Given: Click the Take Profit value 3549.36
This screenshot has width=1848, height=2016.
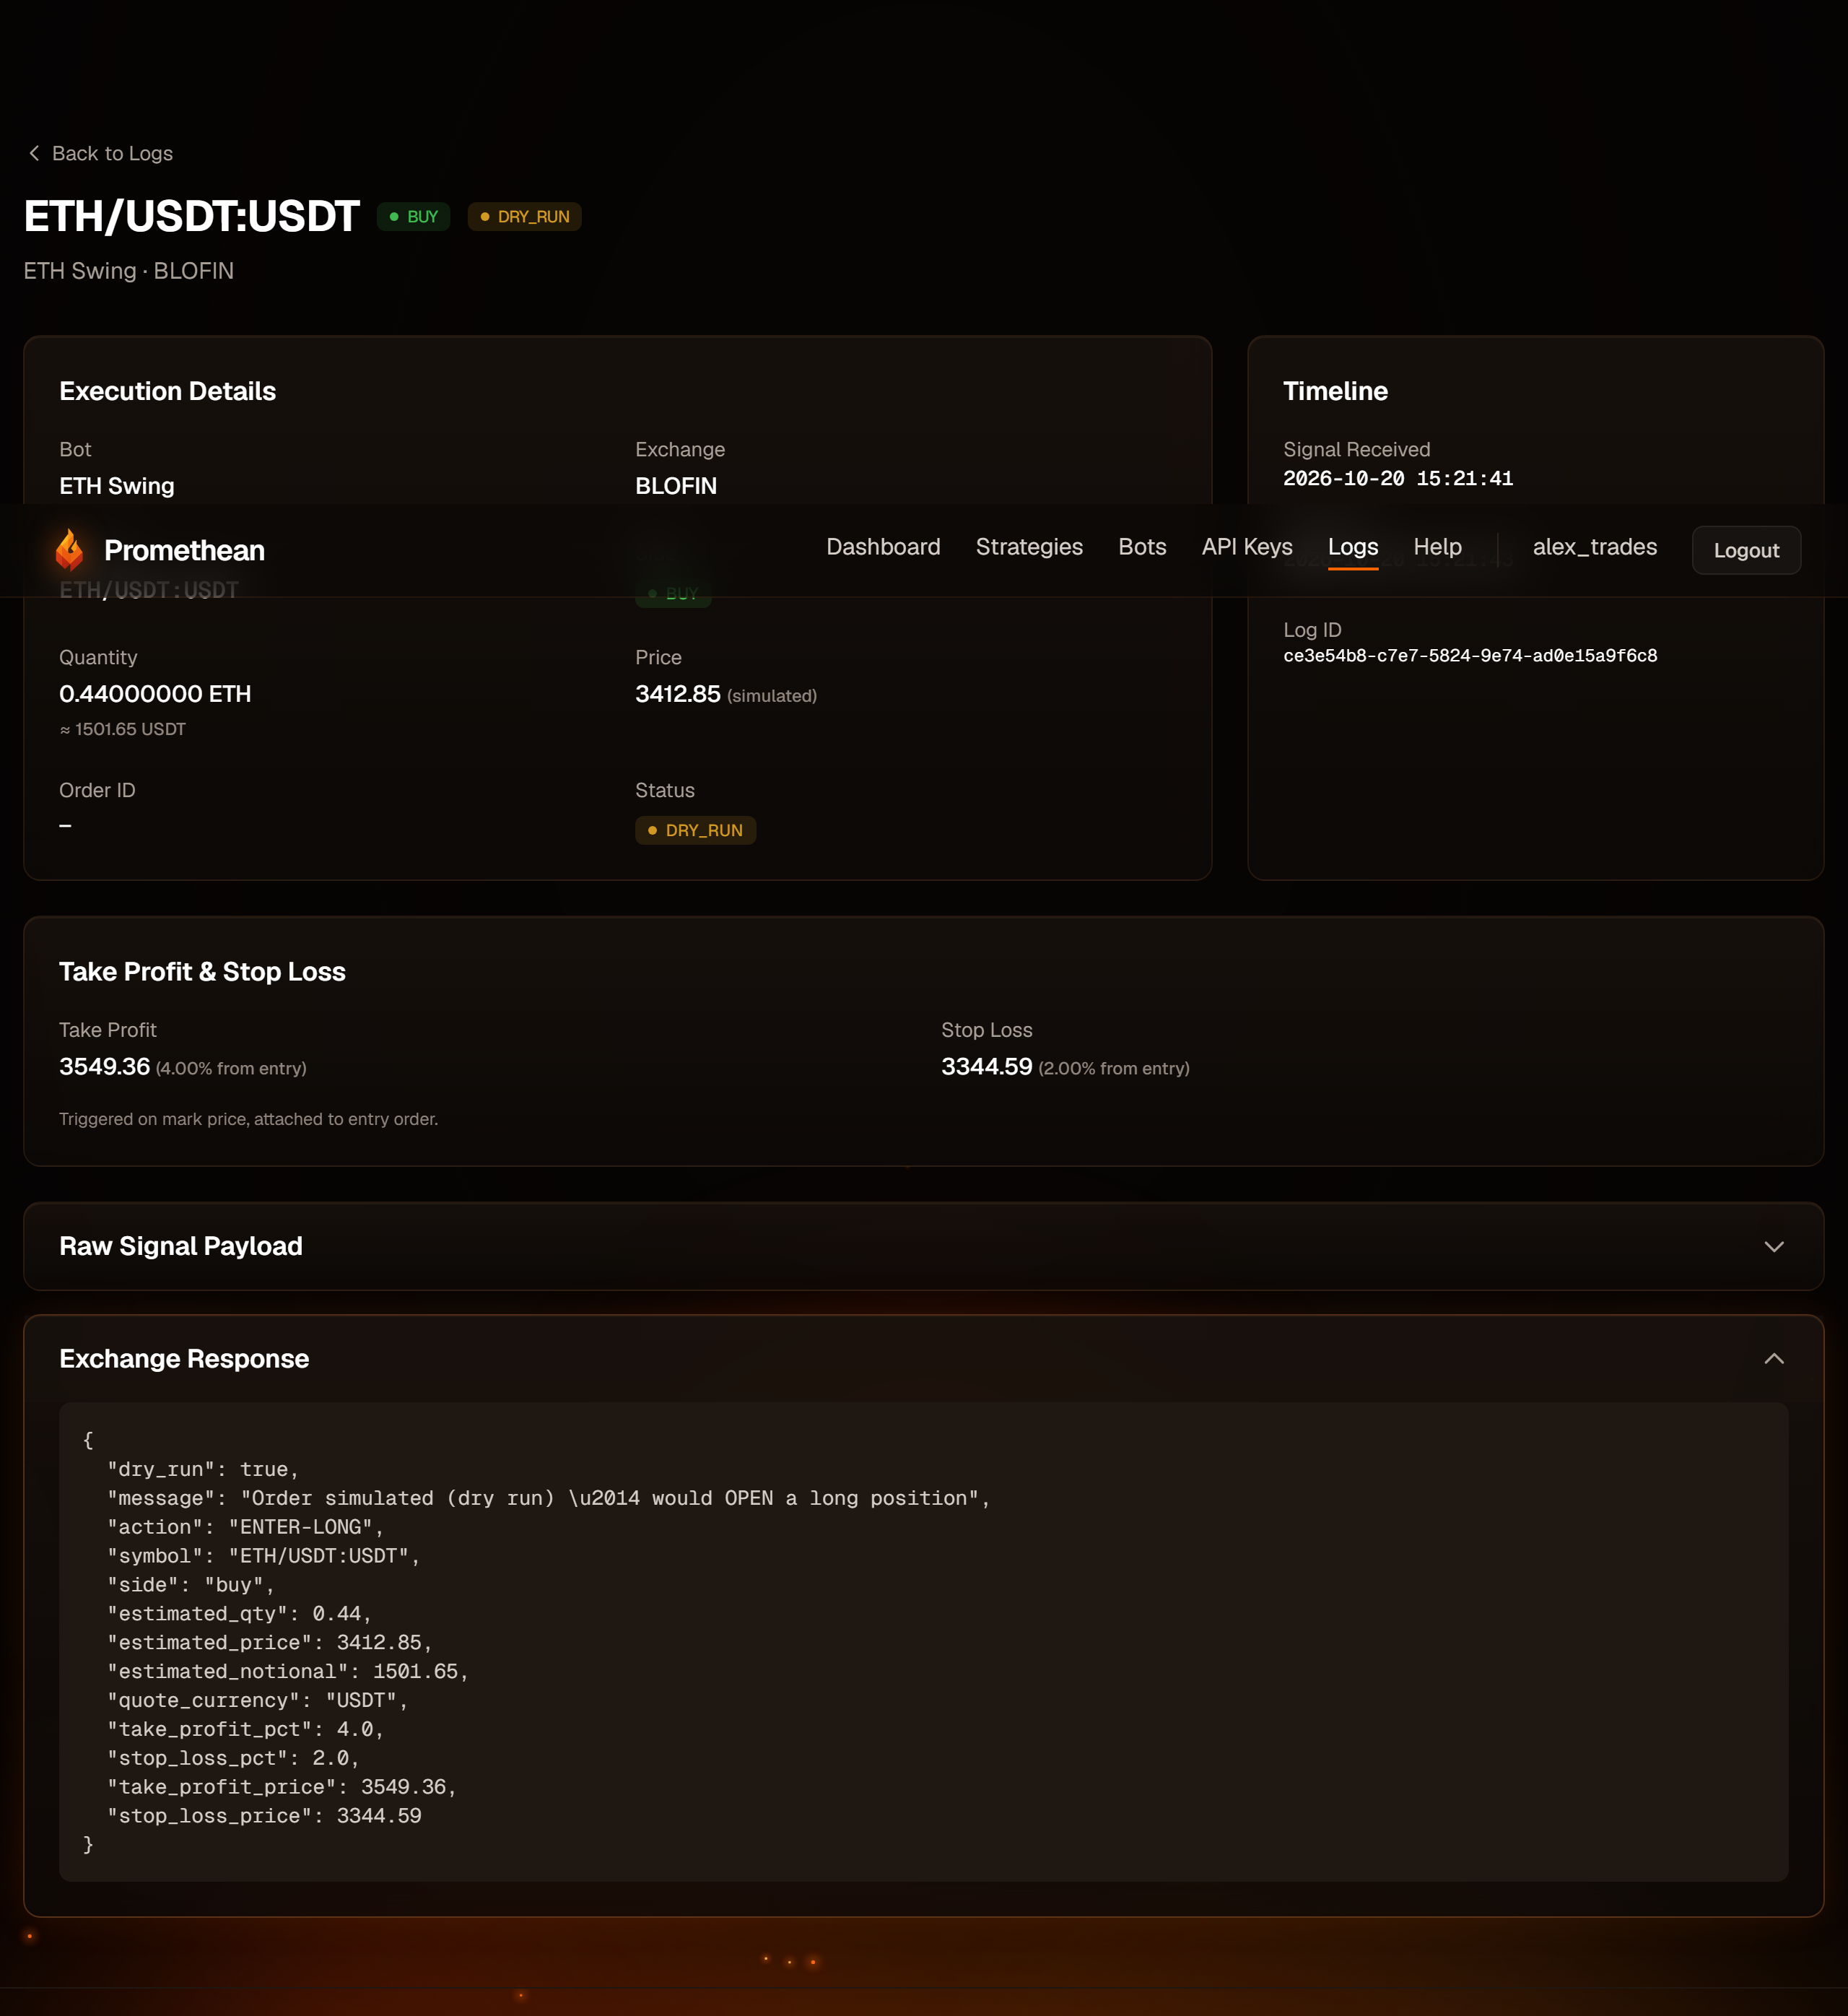Looking at the screenshot, I should pos(104,1066).
